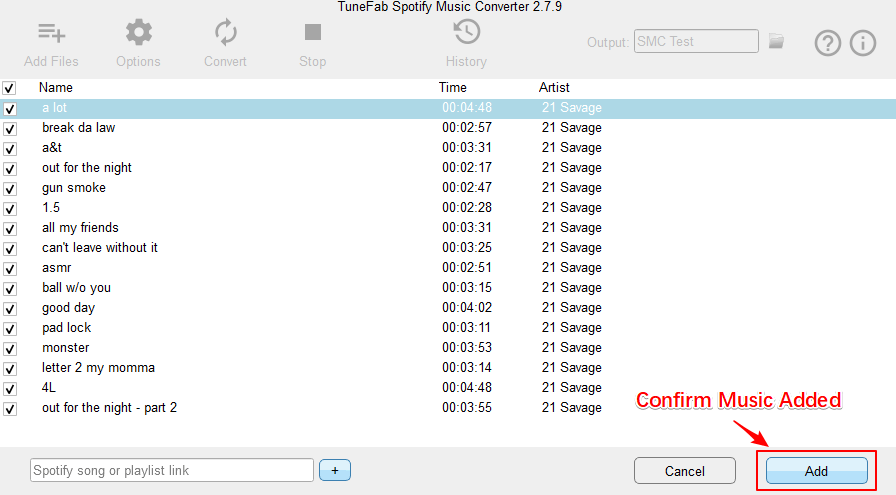Uncheck the 'letter 2 my momma' checkbox
The height and width of the screenshot is (495, 896).
pos(10,369)
